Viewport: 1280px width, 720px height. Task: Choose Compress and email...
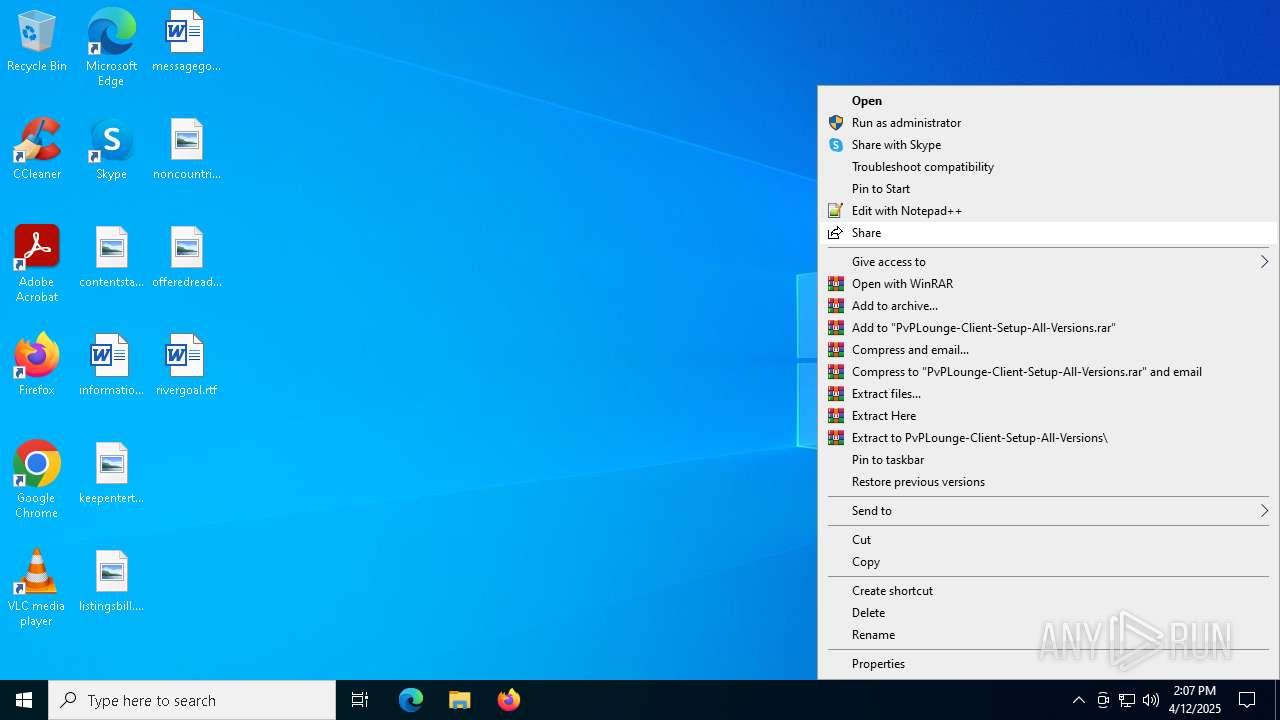coord(1048,349)
